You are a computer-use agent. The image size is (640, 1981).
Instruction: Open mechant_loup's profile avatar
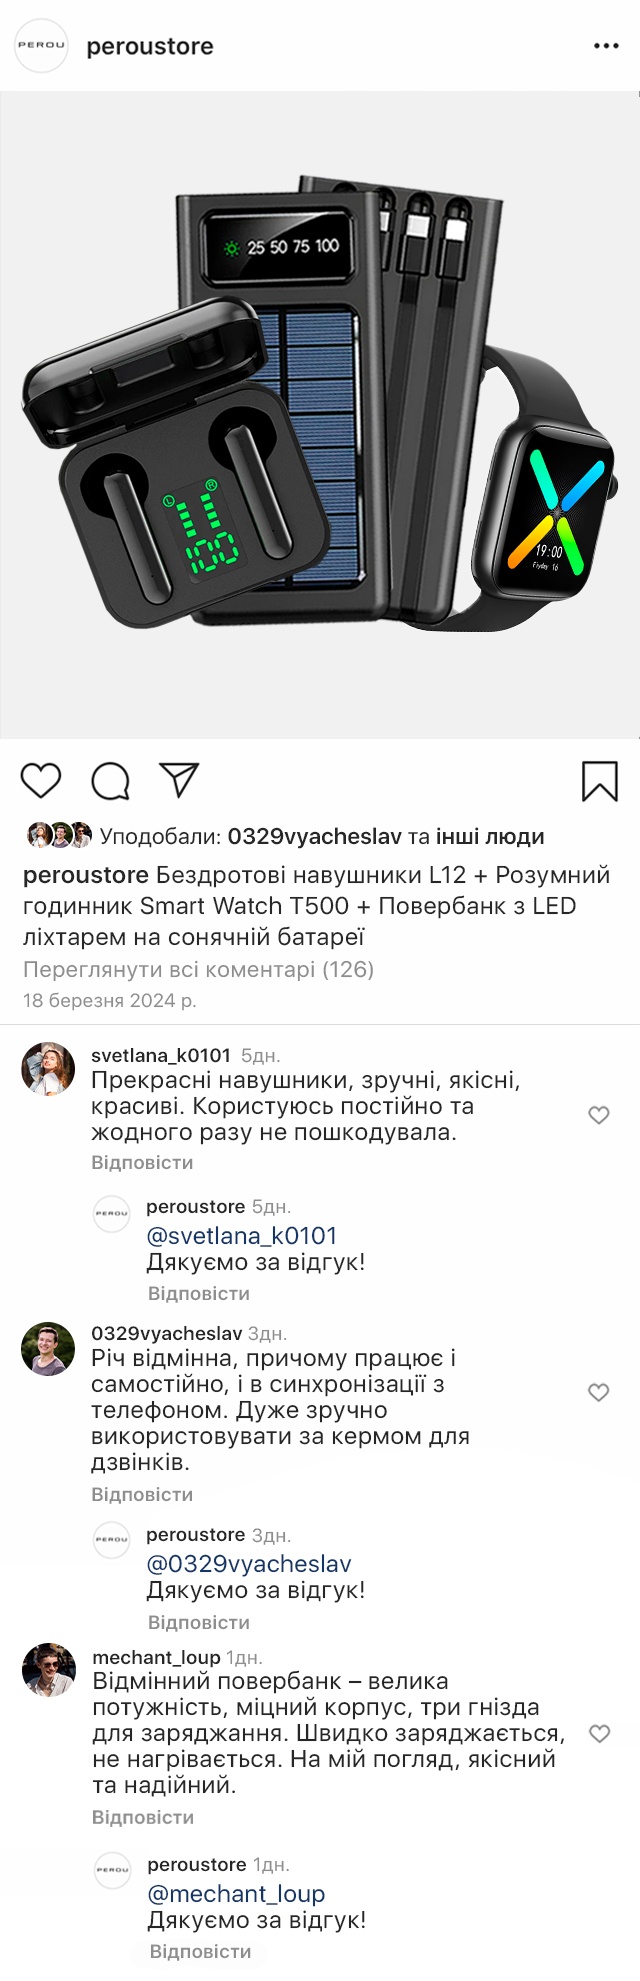click(48, 1670)
